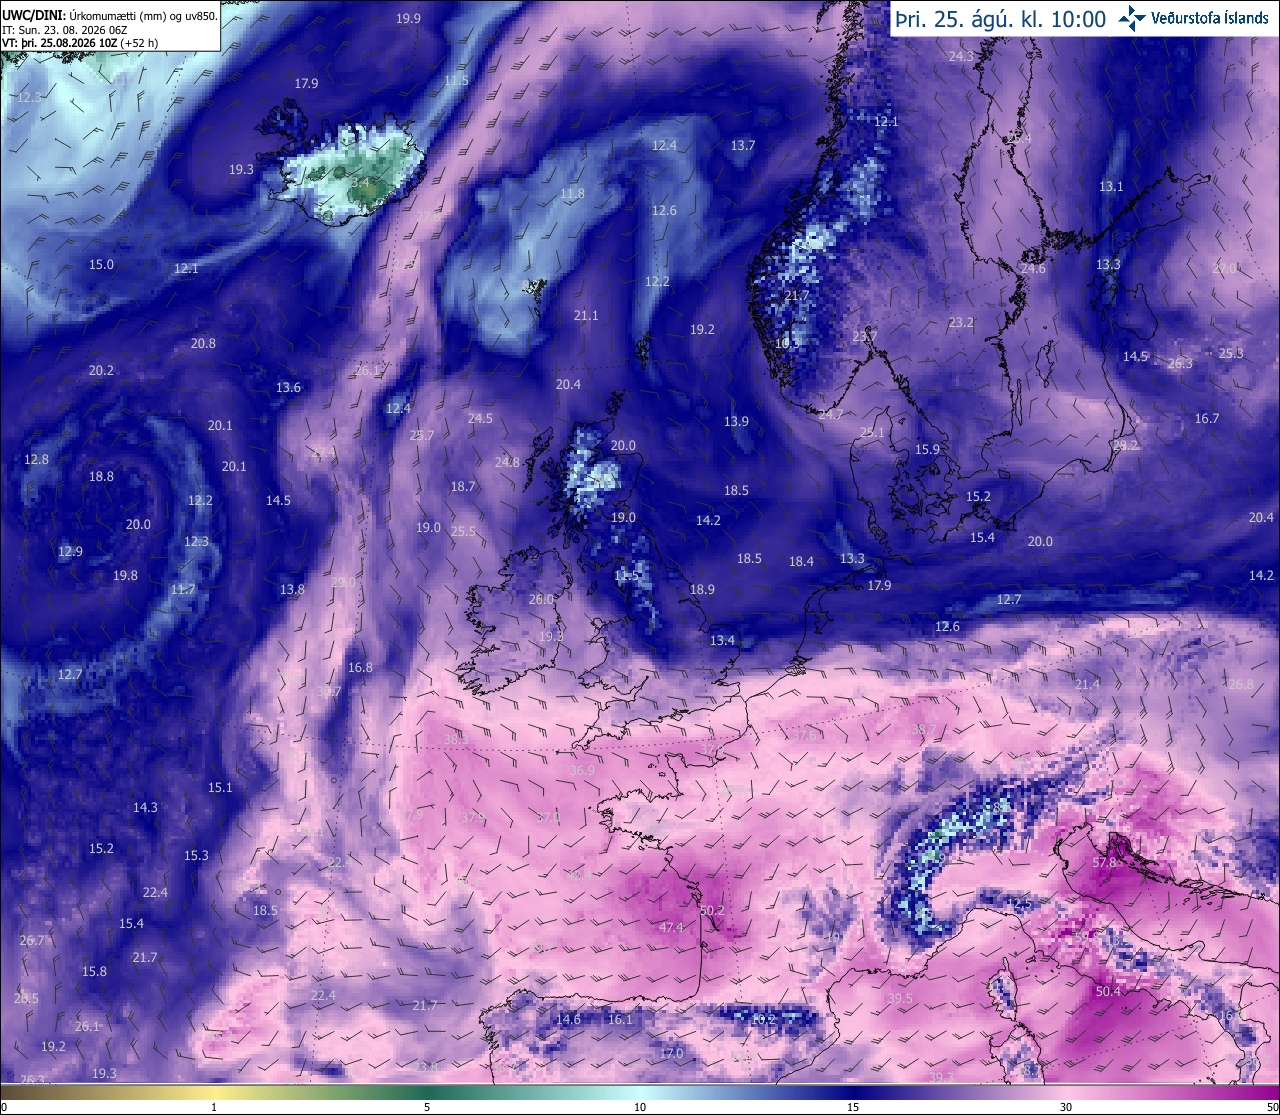Image resolution: width=1280 pixels, height=1115 pixels.
Task: Select the date label Þri. 25. ágú. kl. 10:00
Action: point(1001,19)
